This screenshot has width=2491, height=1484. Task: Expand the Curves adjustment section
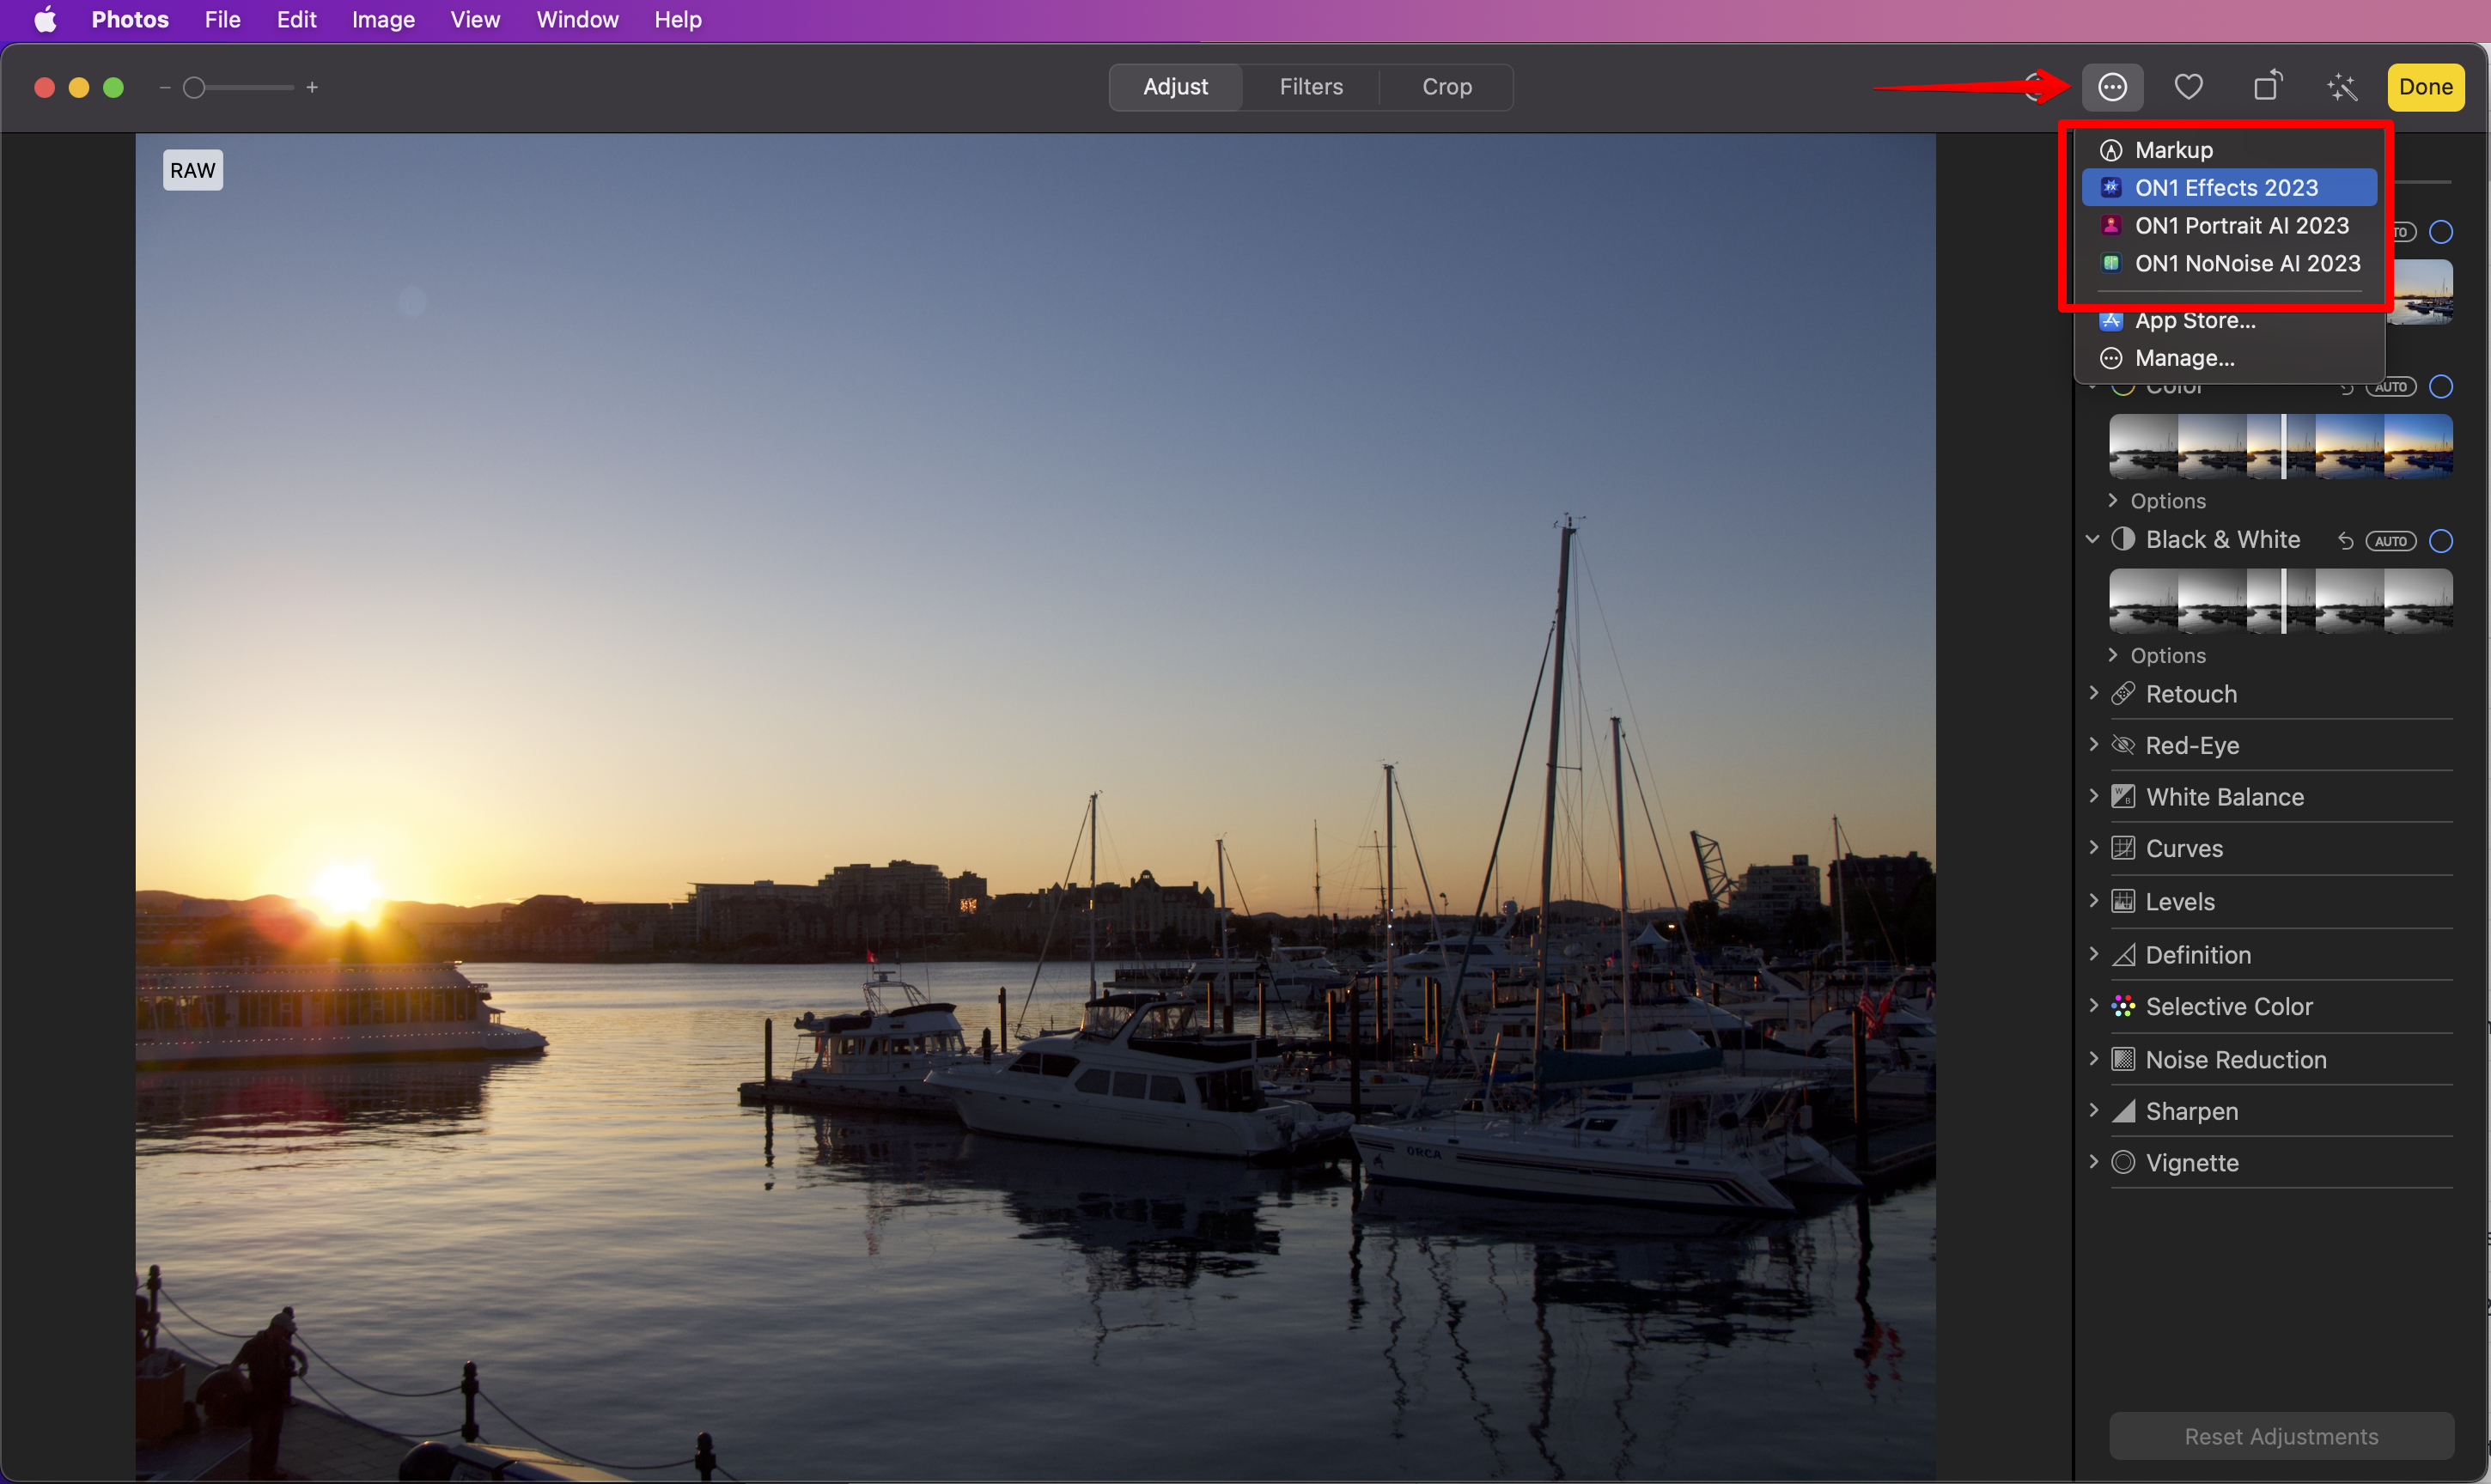[x=2093, y=848]
